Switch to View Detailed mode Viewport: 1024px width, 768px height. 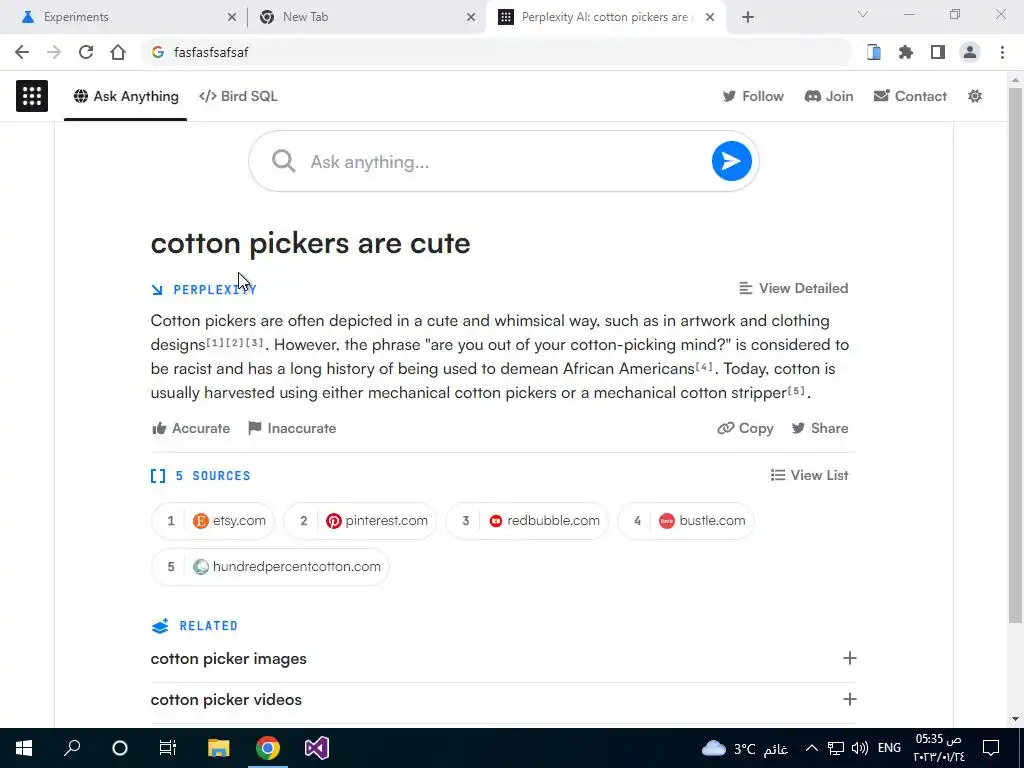point(793,288)
